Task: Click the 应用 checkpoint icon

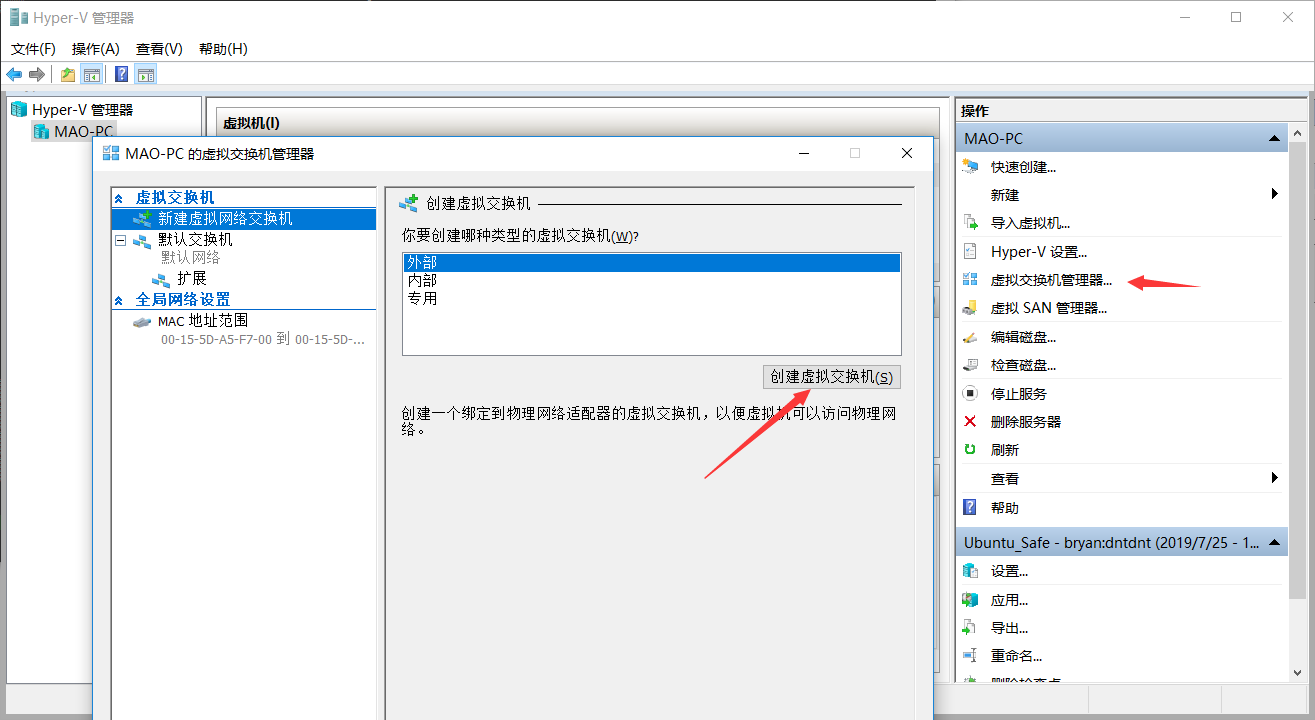Action: tap(970, 600)
